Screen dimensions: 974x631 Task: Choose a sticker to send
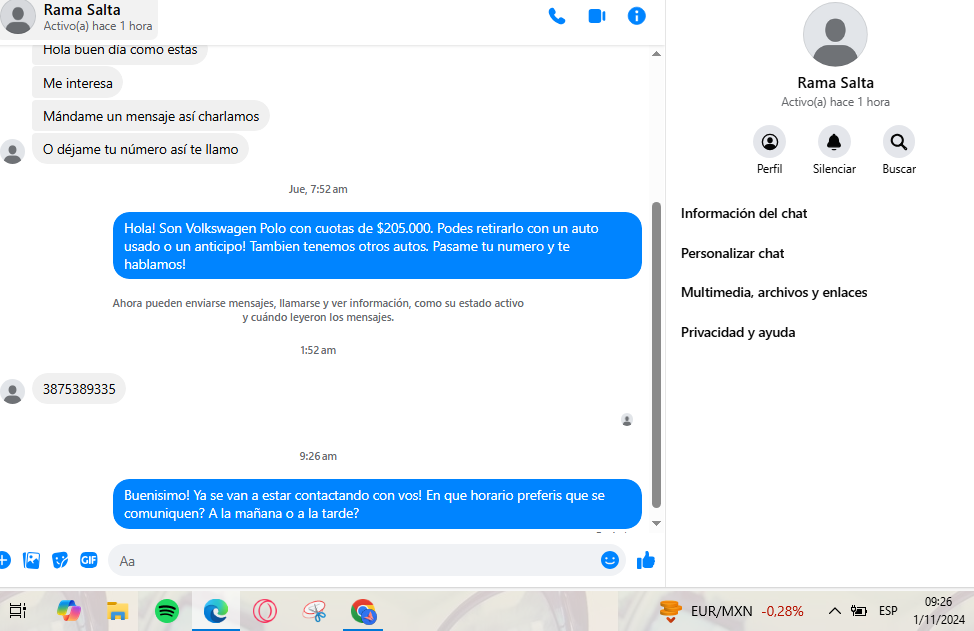click(60, 560)
